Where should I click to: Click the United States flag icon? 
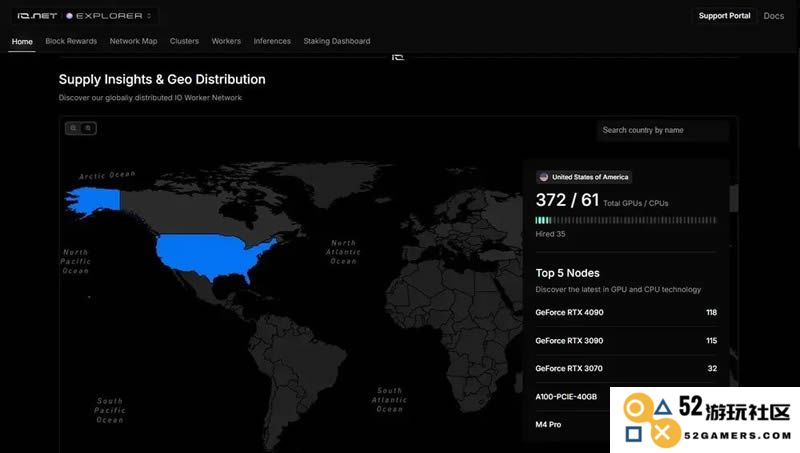pyautogui.click(x=544, y=177)
